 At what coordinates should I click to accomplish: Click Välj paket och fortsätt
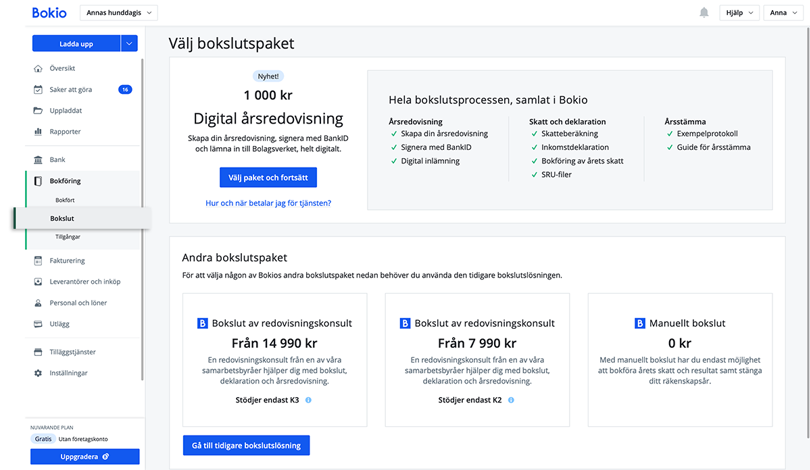(268, 177)
